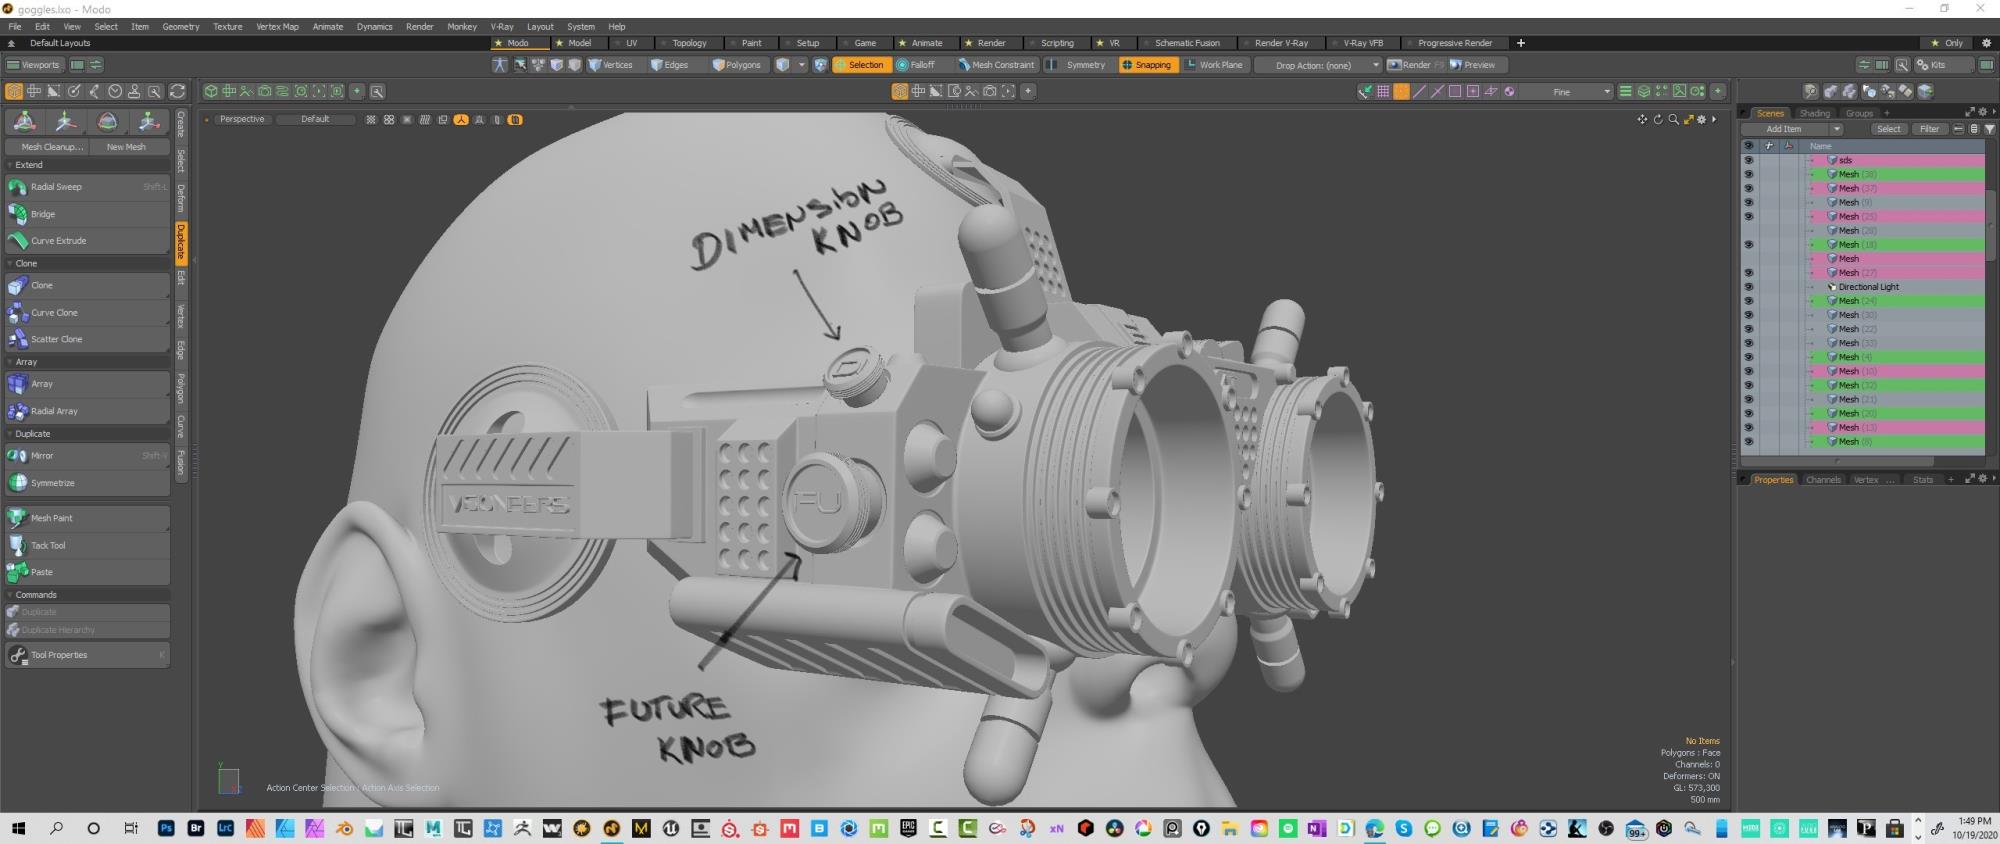Open the Add Item dropdown arrow
2000x844 pixels.
point(1836,129)
